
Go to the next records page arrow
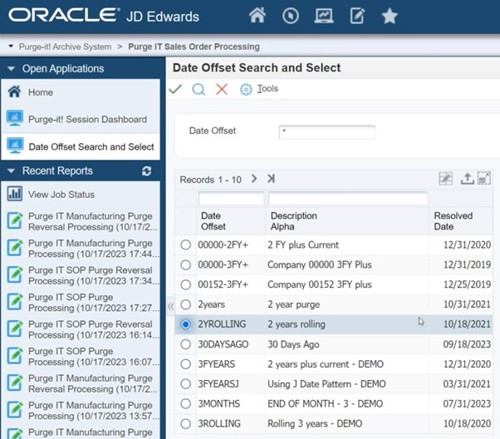click(254, 179)
